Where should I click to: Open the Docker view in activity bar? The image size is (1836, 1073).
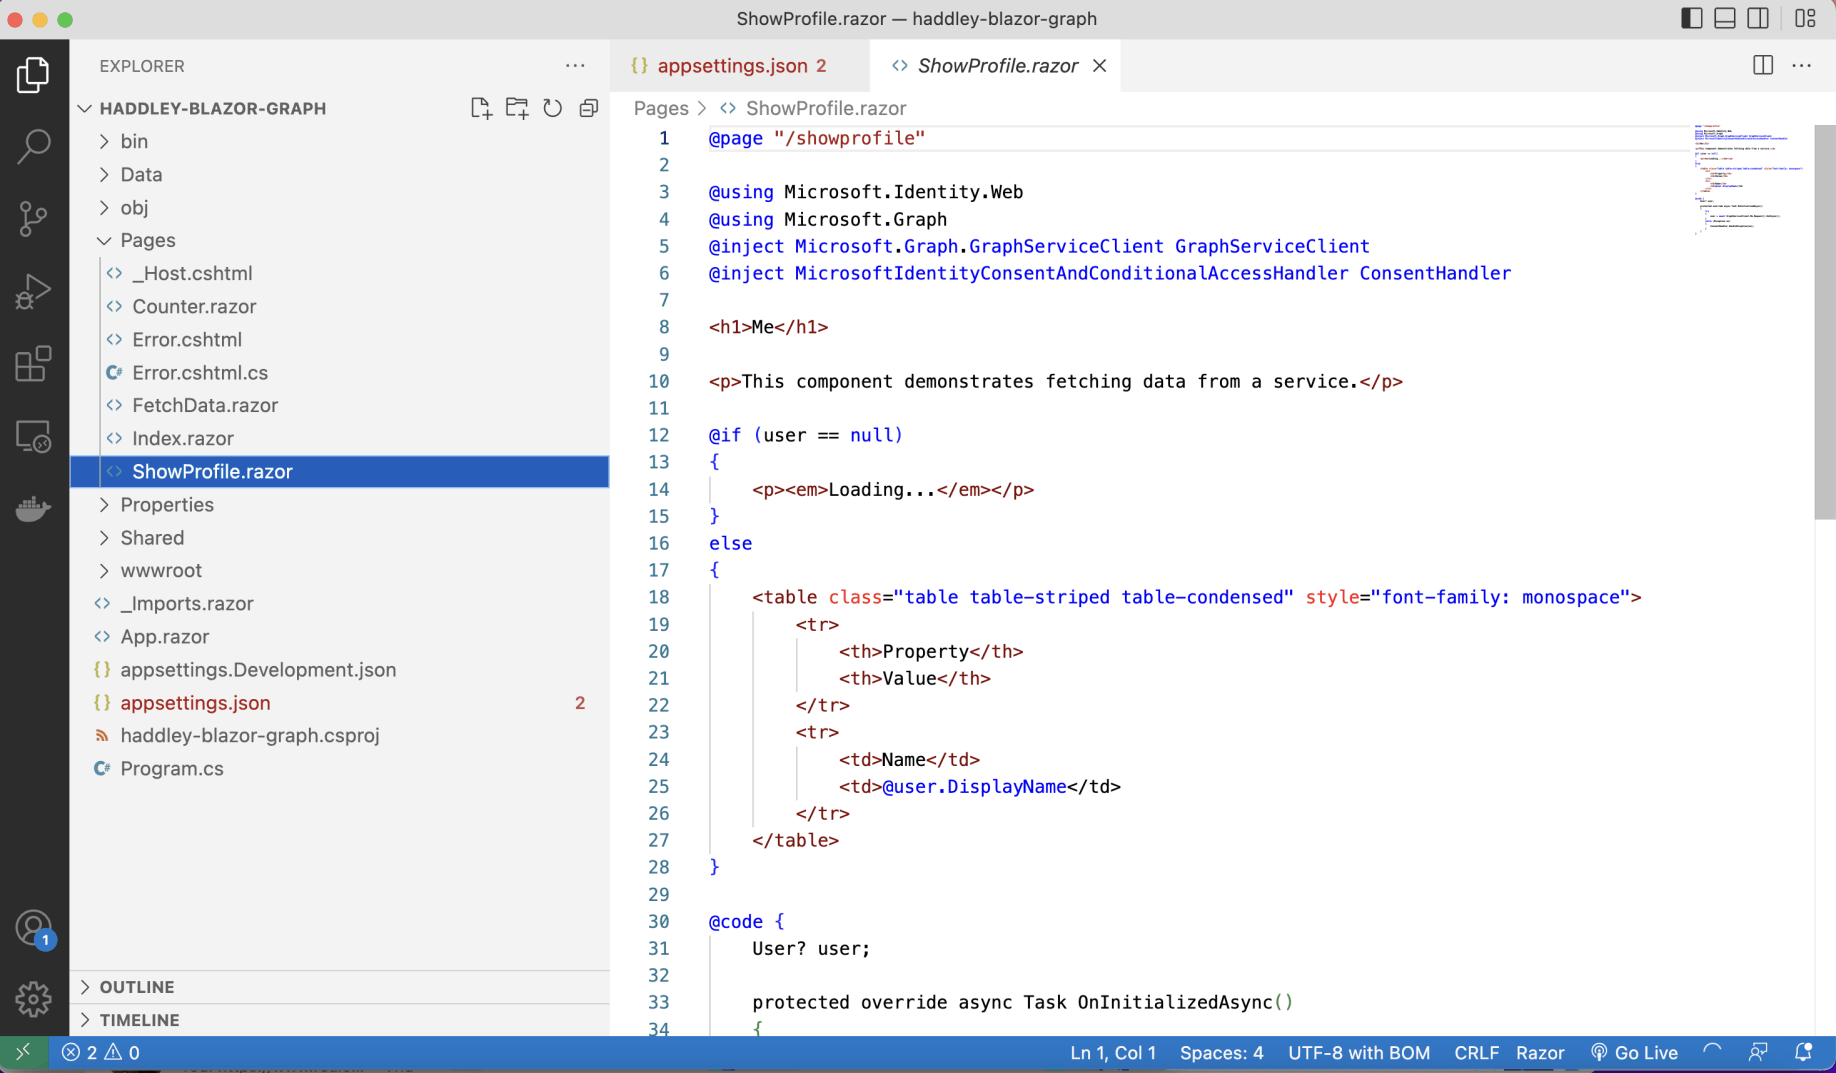(x=34, y=509)
